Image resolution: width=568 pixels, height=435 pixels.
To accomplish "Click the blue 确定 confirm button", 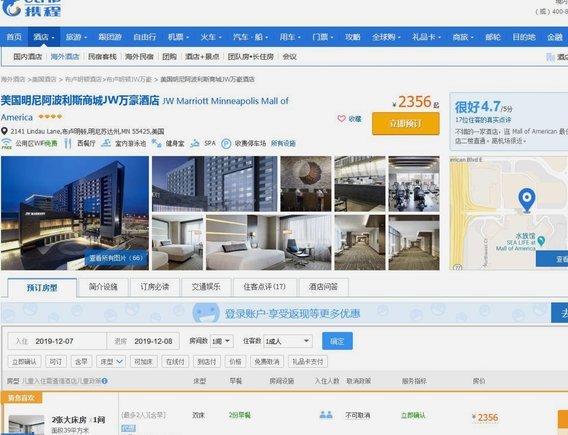I will (337, 341).
